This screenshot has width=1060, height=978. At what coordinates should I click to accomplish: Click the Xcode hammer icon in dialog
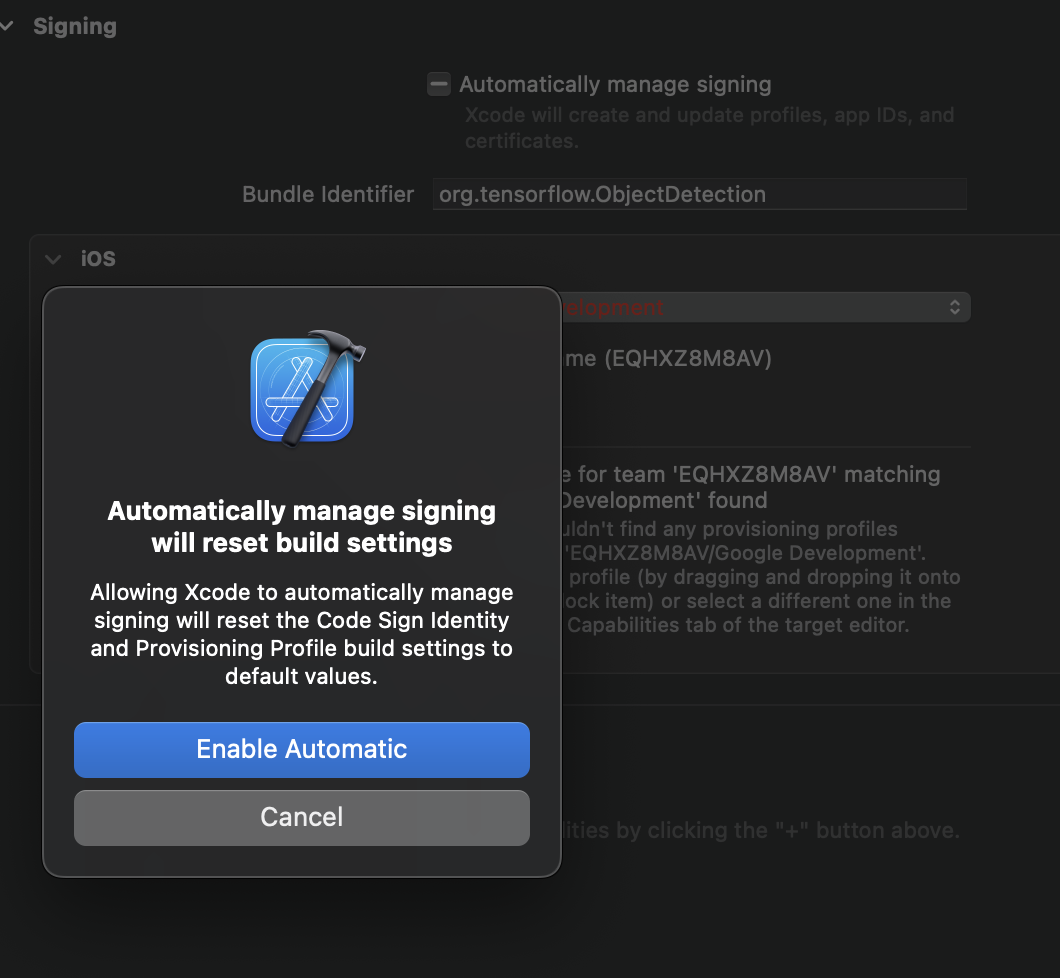coord(308,389)
